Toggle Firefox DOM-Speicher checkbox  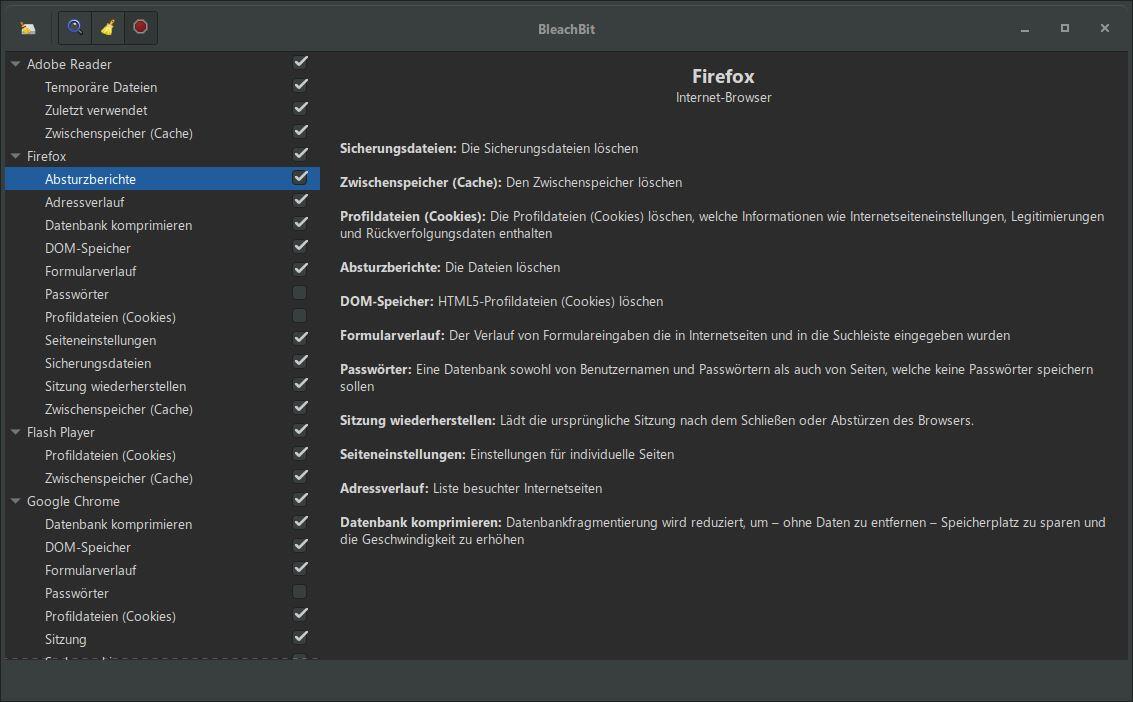tap(300, 246)
